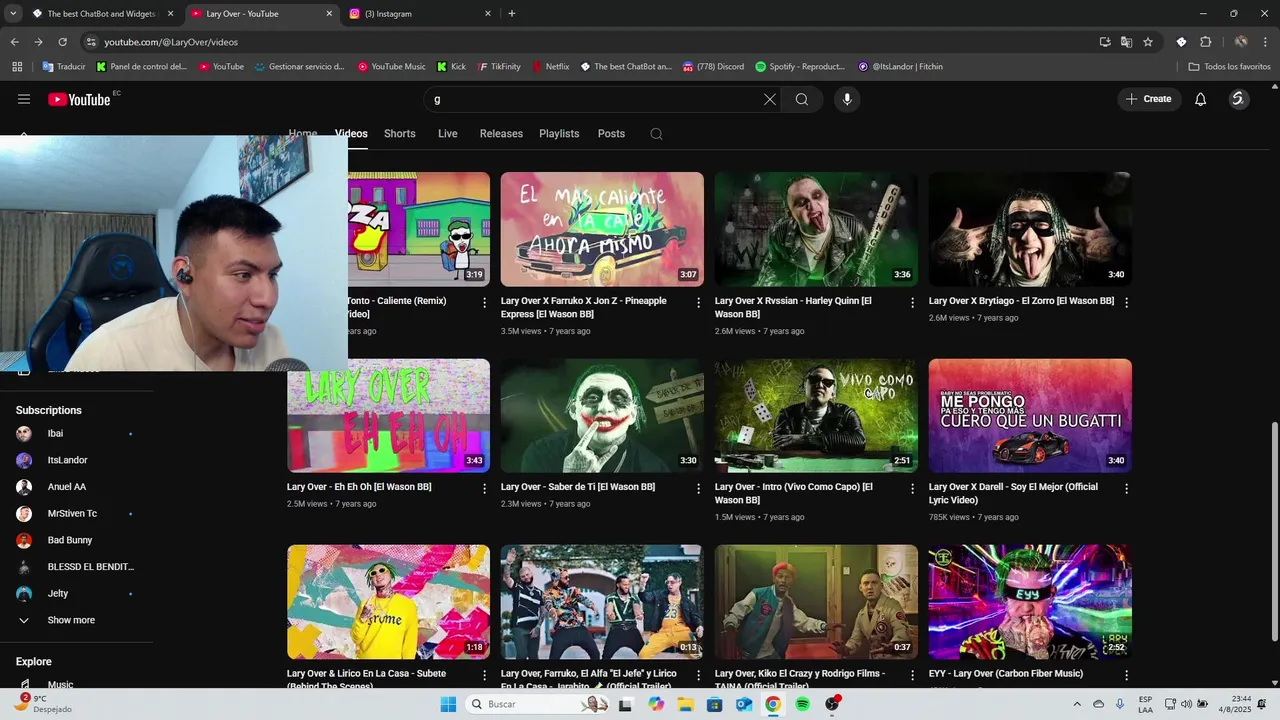Click the install app icon in address bar
Screen dimensions: 1280x720
click(1105, 42)
